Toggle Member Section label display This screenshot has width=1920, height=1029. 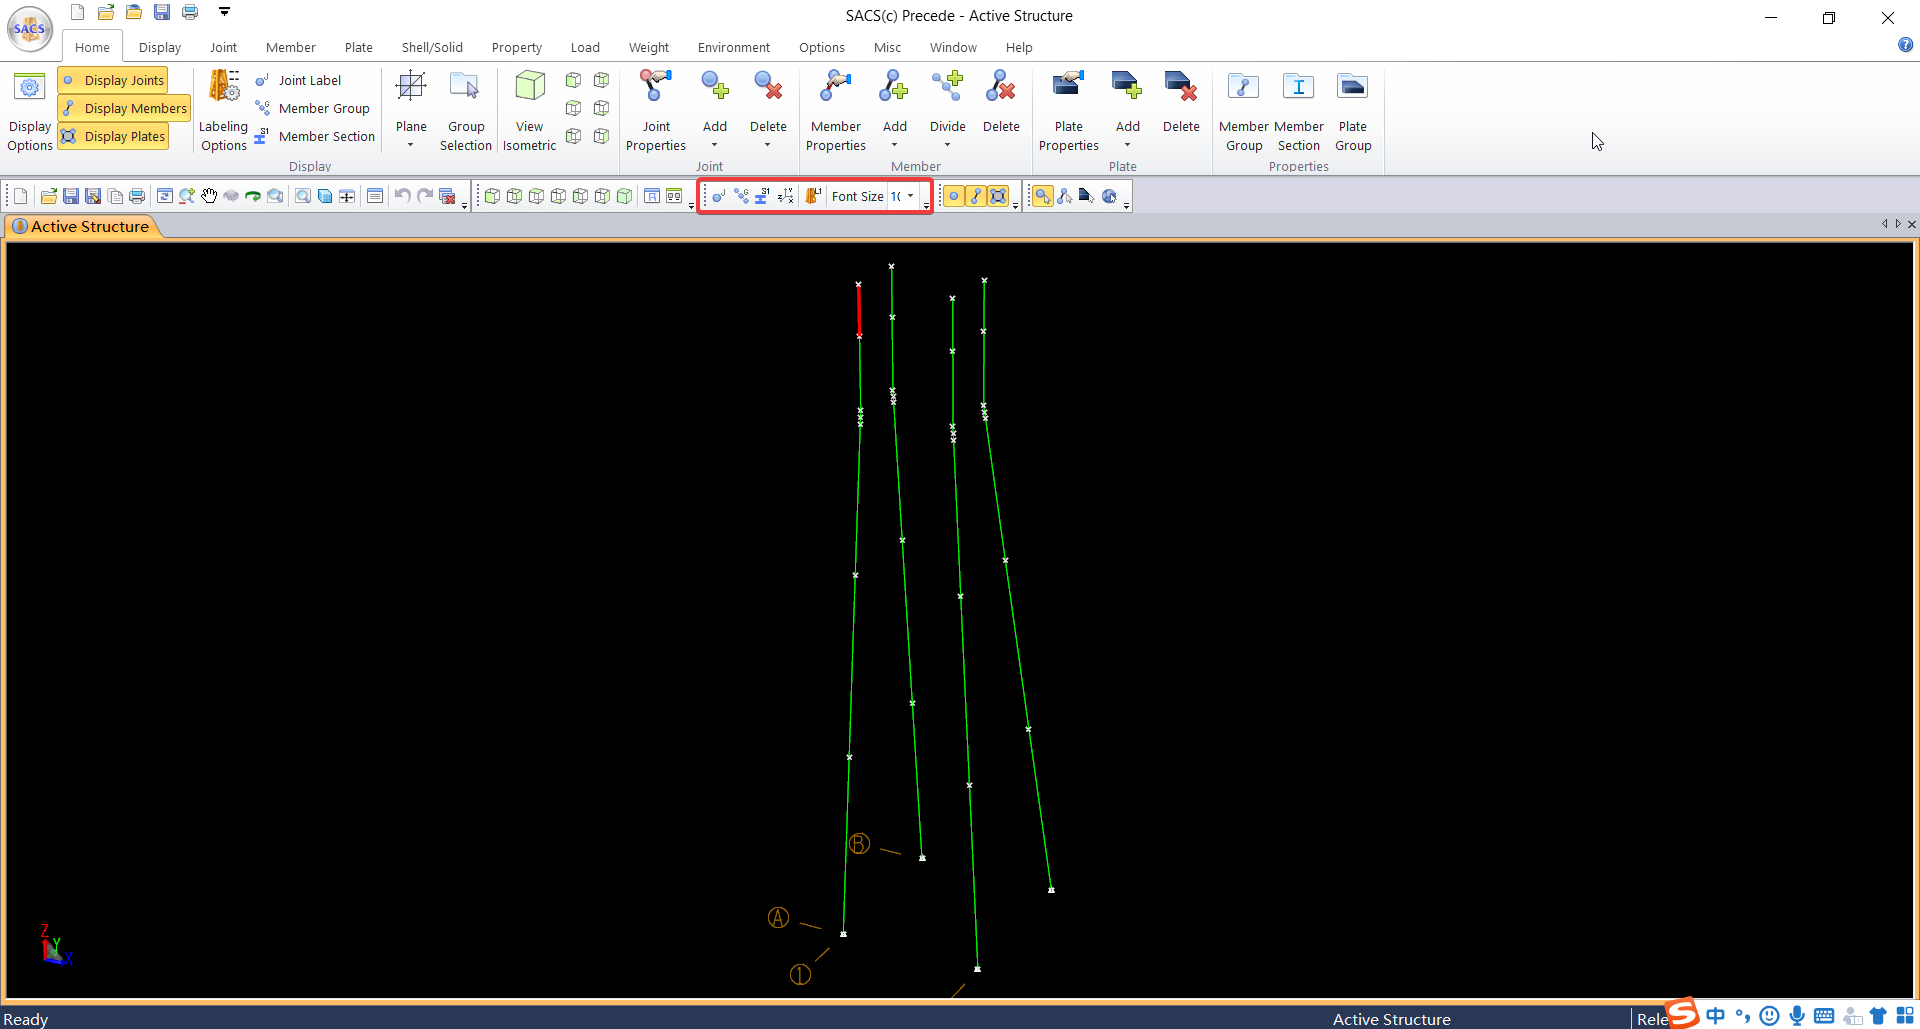315,136
